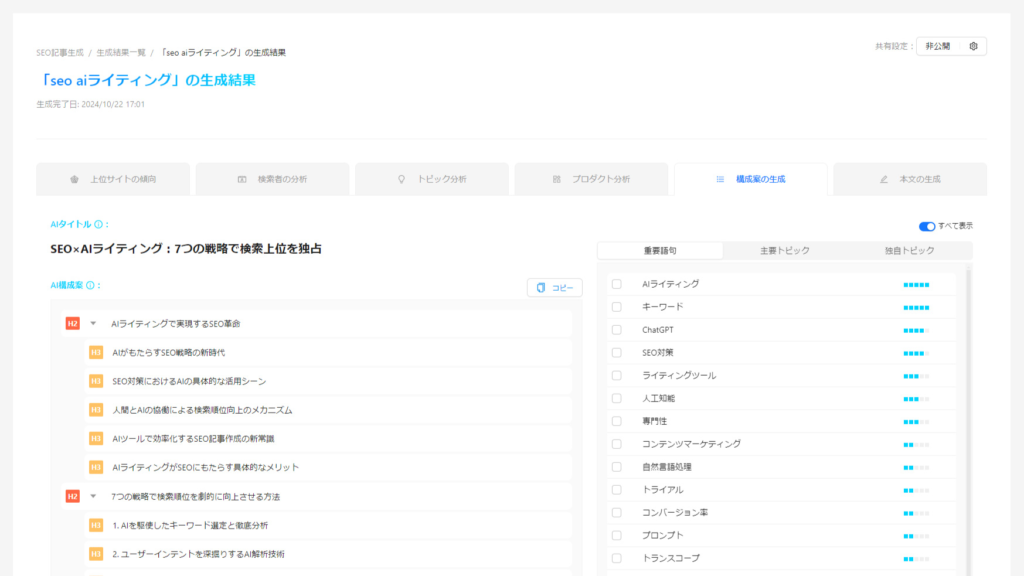
Task: Click the pencil icon on 本文の生成 tab
Action: pyautogui.click(x=884, y=179)
